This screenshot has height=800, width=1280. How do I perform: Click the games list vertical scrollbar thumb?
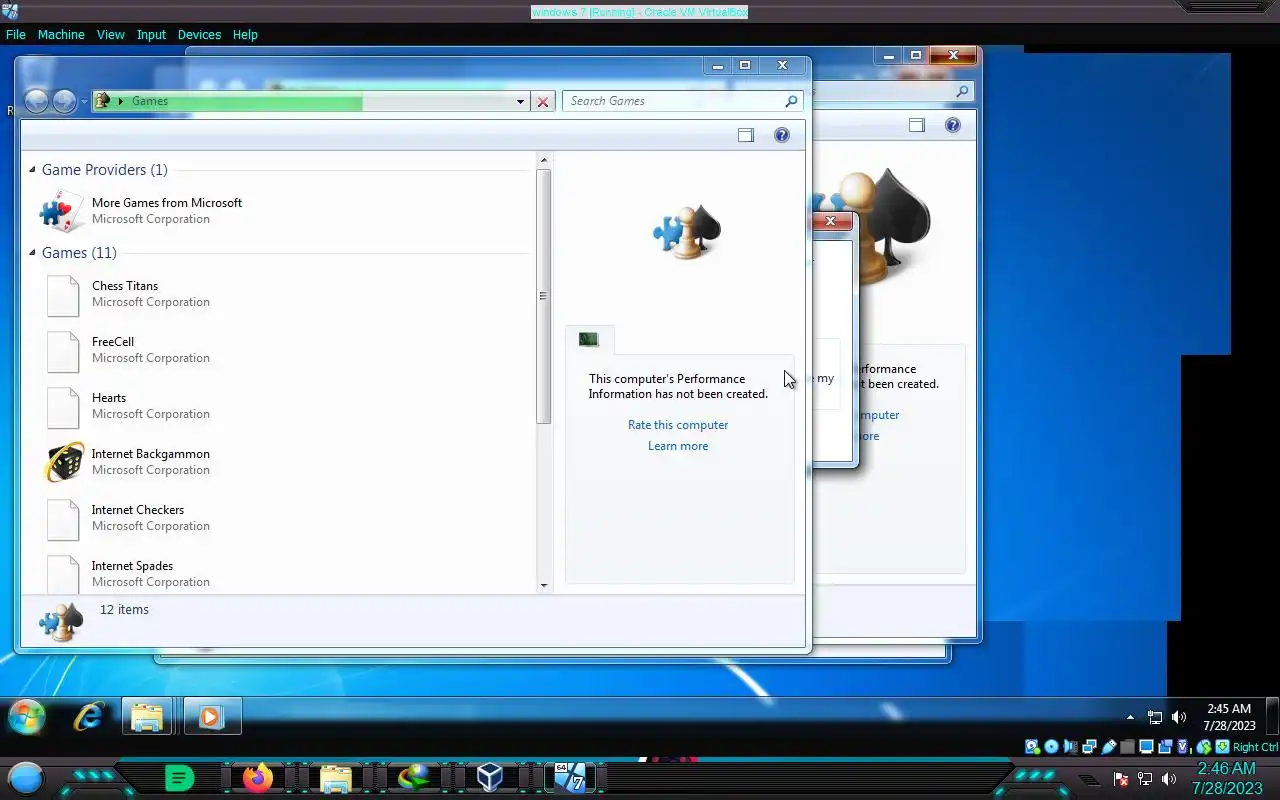(544, 296)
